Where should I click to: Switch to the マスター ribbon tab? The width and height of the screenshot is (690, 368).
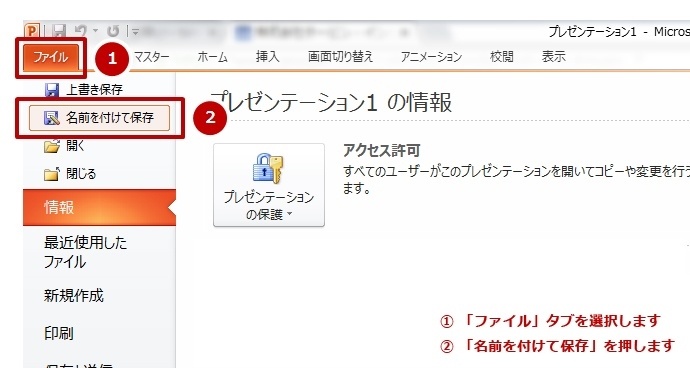[151, 57]
